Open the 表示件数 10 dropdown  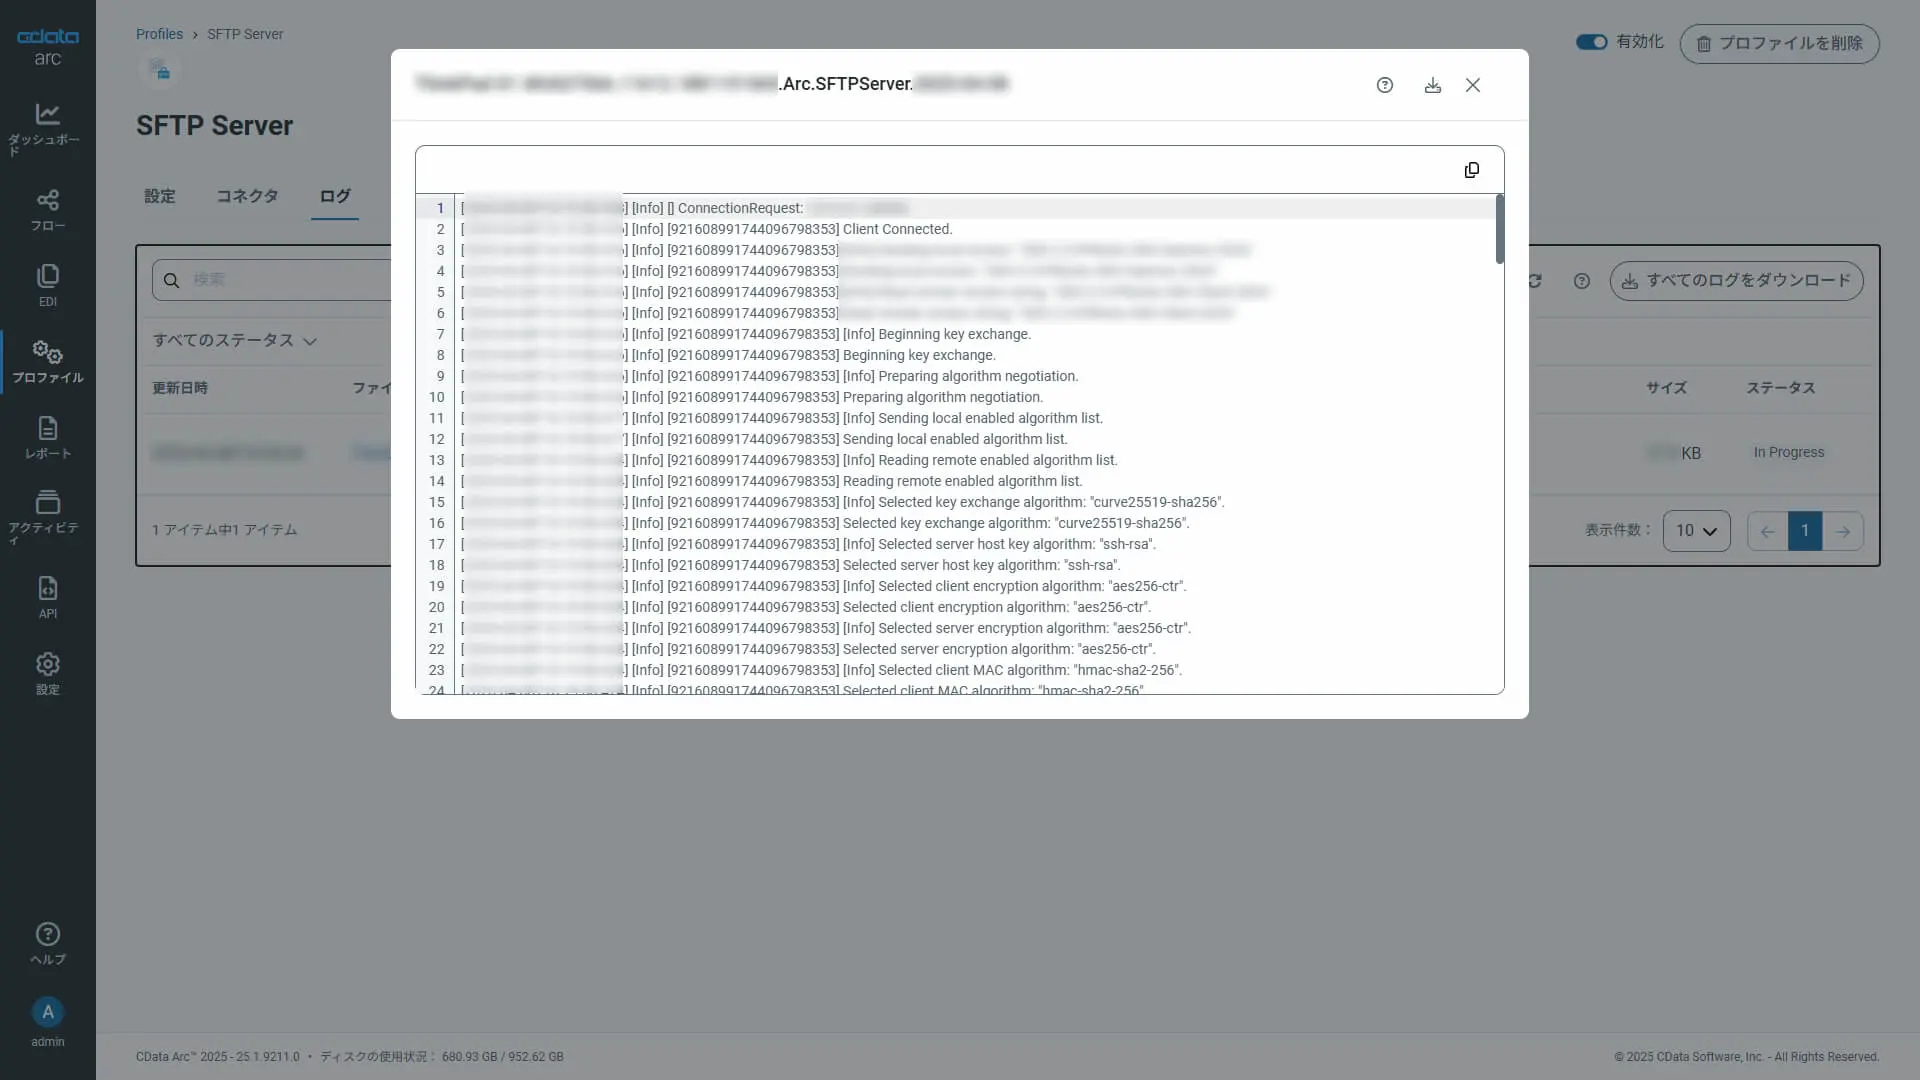(x=1696, y=531)
